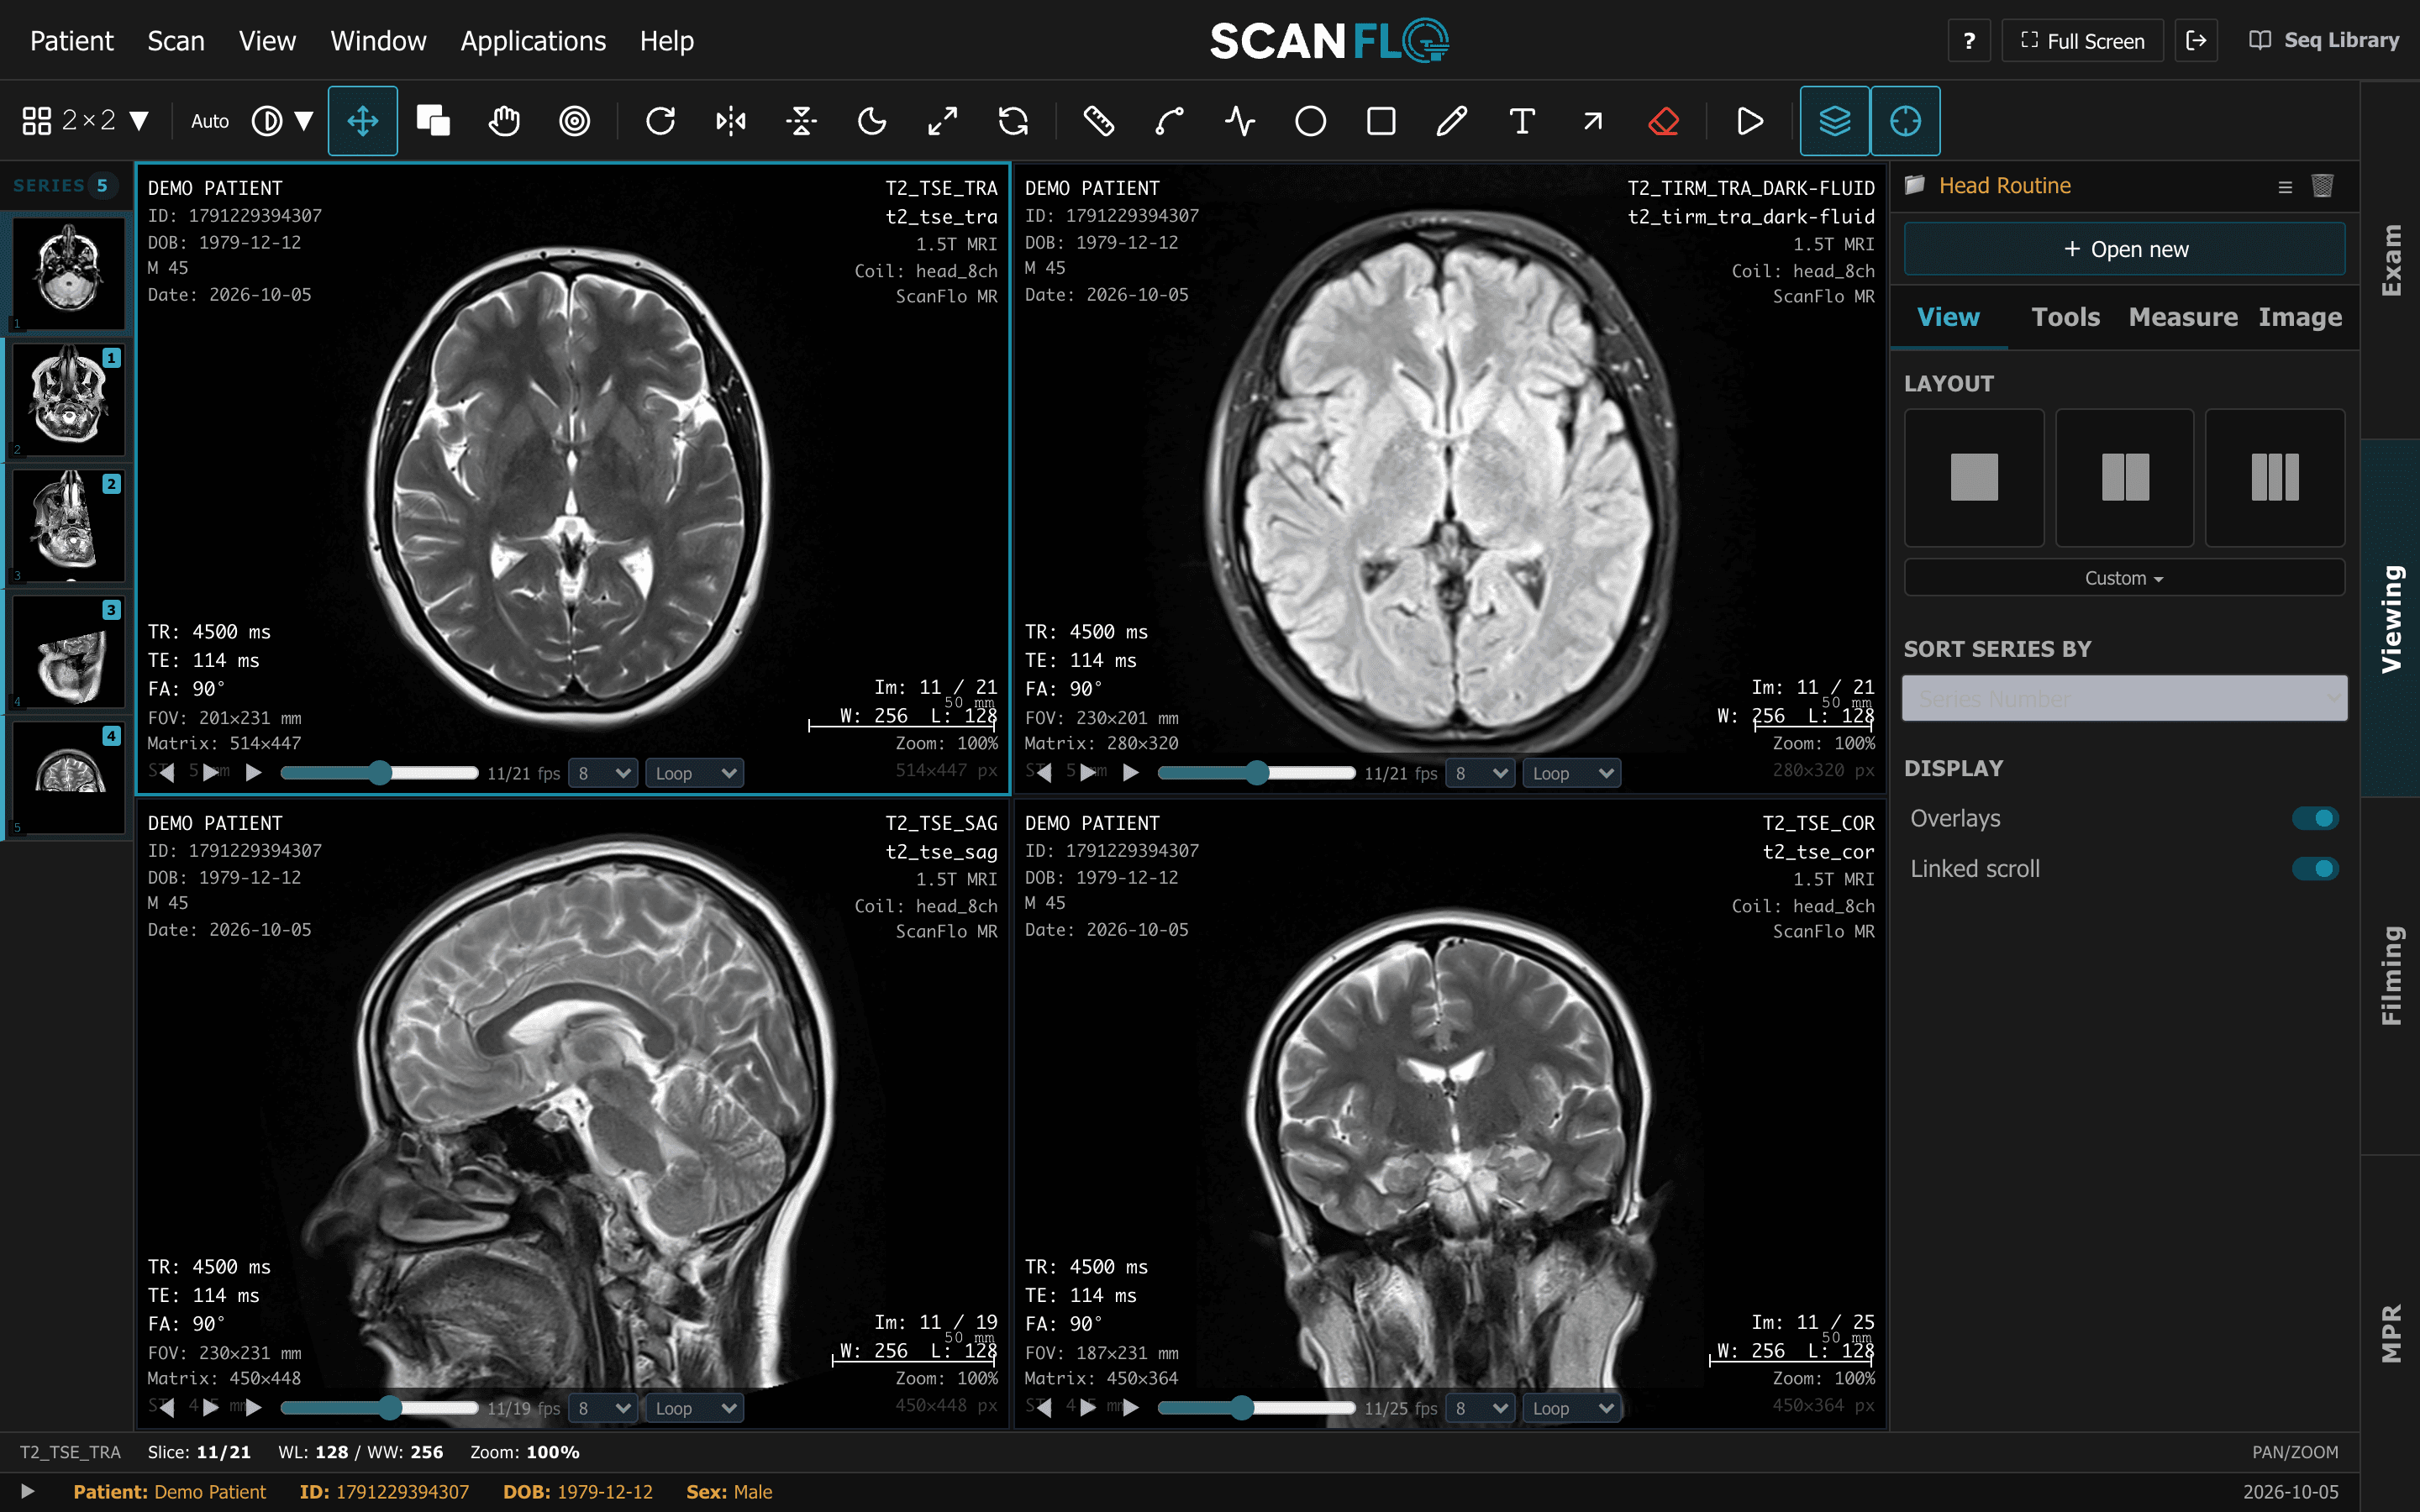This screenshot has width=2420, height=1512.
Task: Open the Seq Library
Action: tap(2324, 41)
